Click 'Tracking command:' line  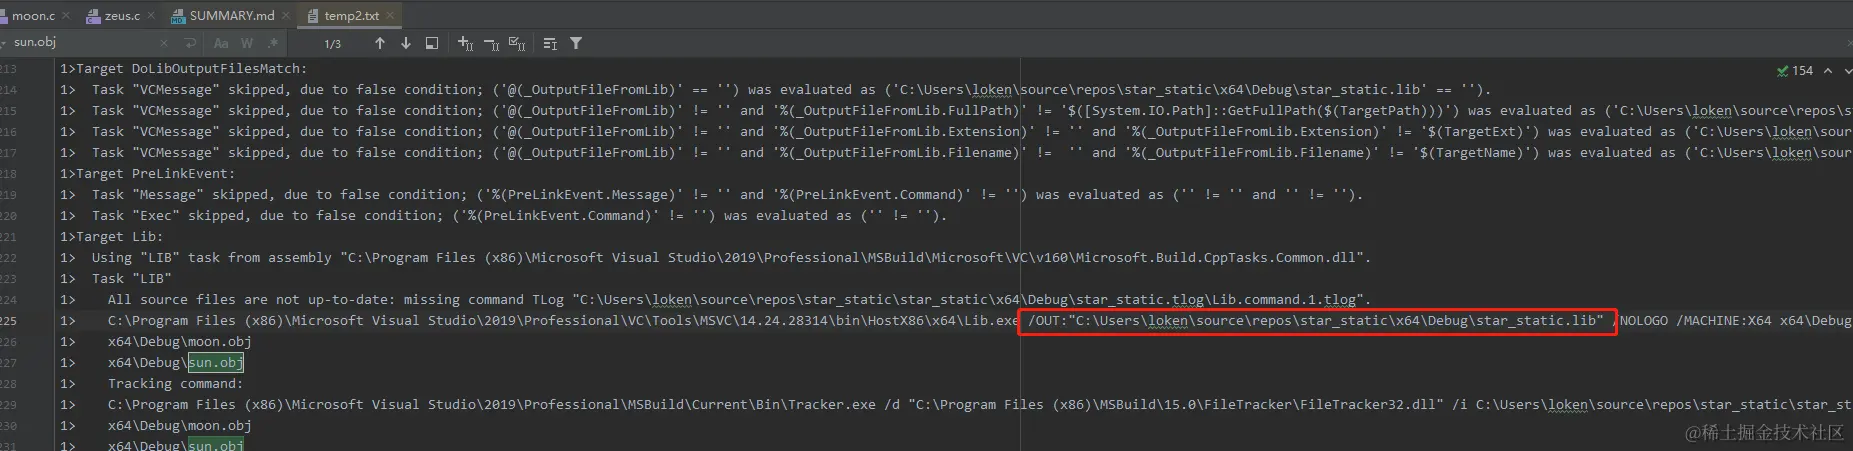176,384
